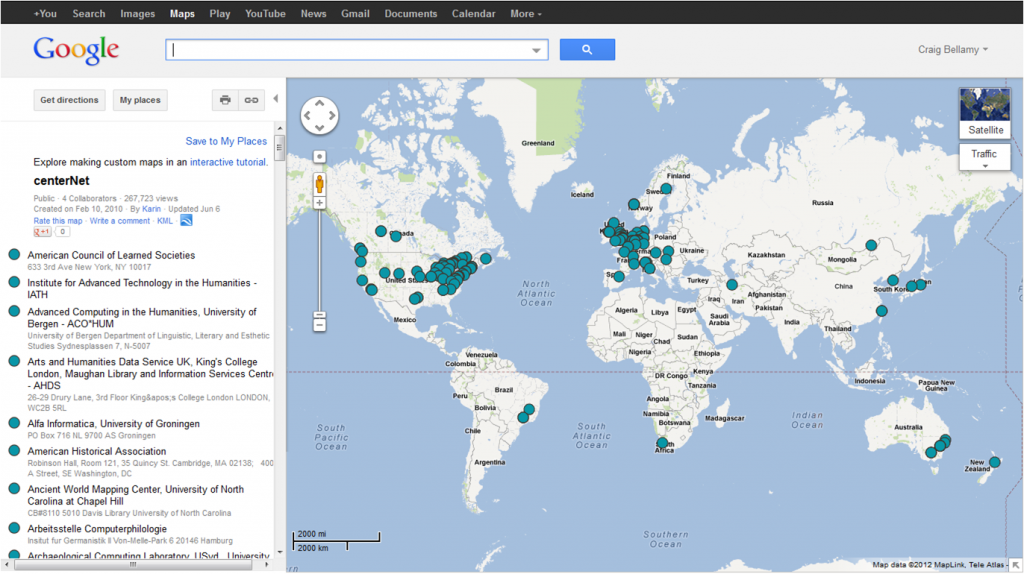Click the My places button

tap(140, 100)
